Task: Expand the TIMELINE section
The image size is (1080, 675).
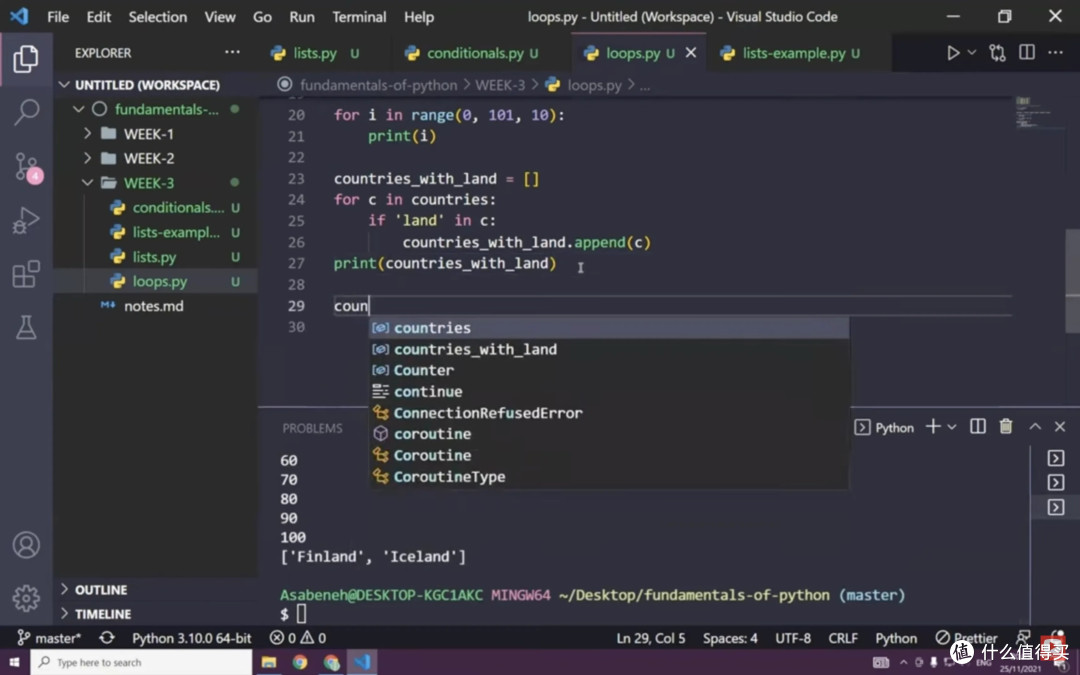Action: click(x=103, y=614)
